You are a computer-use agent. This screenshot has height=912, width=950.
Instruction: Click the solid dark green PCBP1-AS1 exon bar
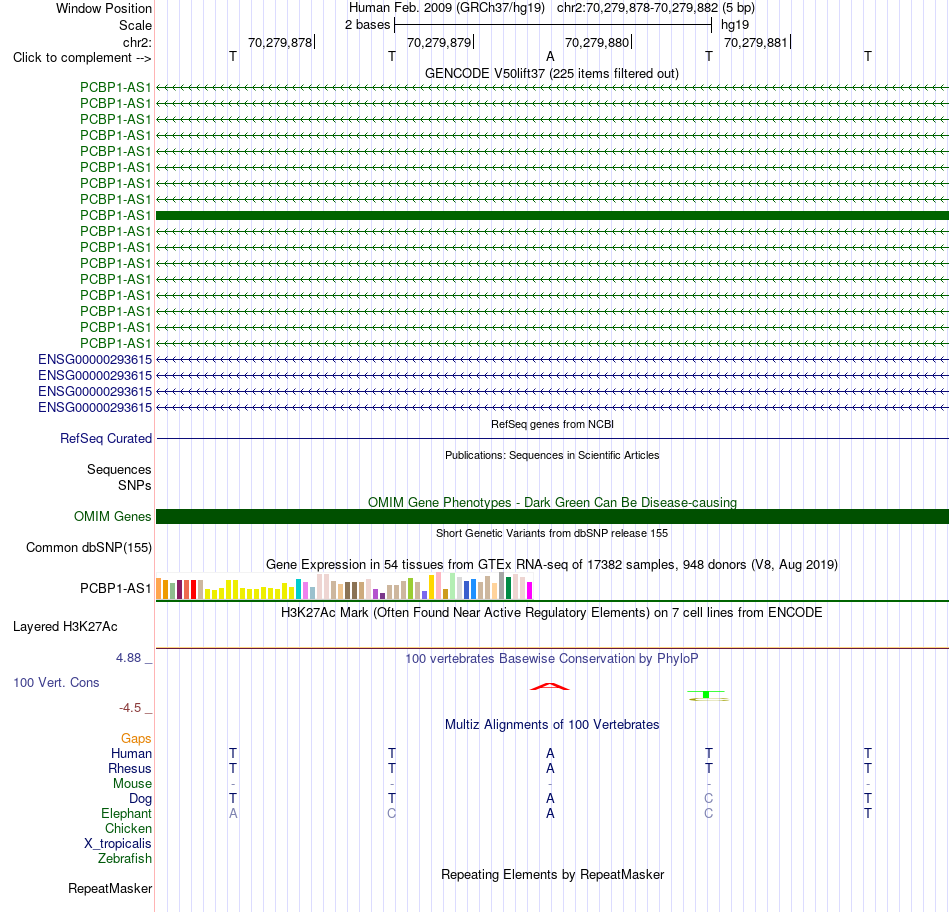553,215
